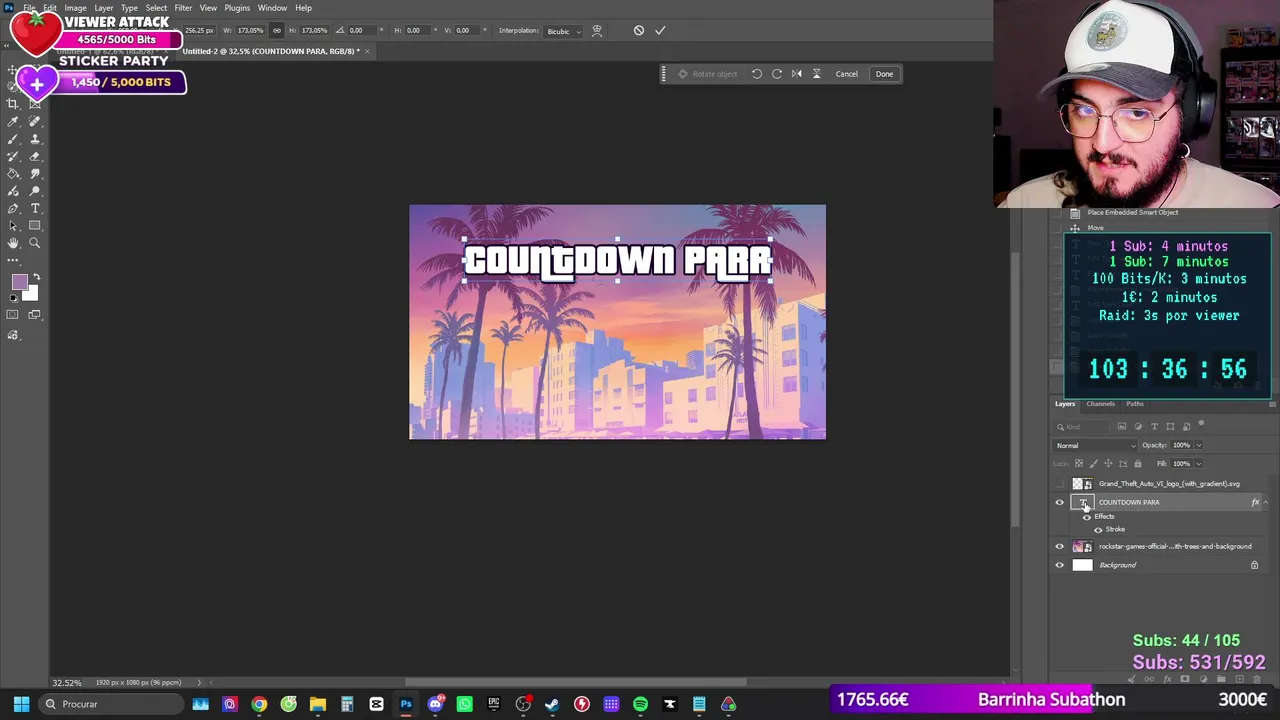Open the Fill slider dropdown arrow
This screenshot has width=1280, height=720.
click(x=1199, y=464)
